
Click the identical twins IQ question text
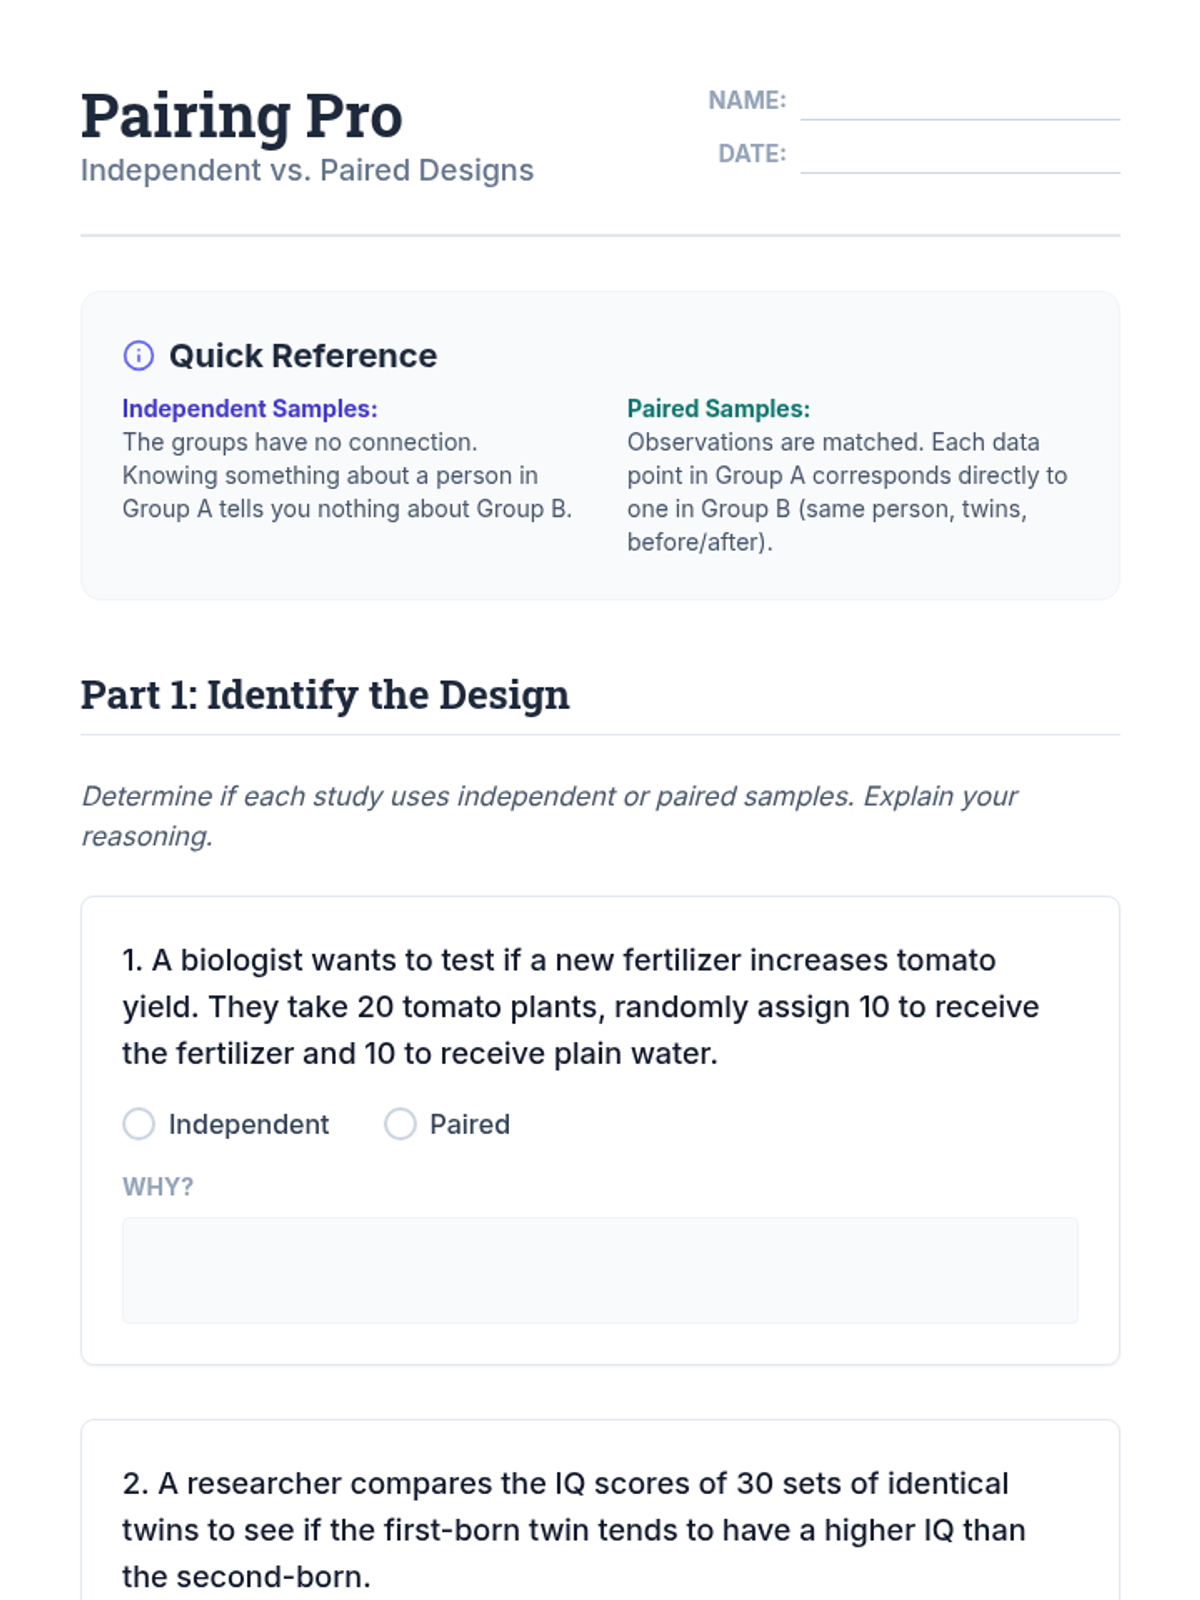click(x=574, y=1530)
